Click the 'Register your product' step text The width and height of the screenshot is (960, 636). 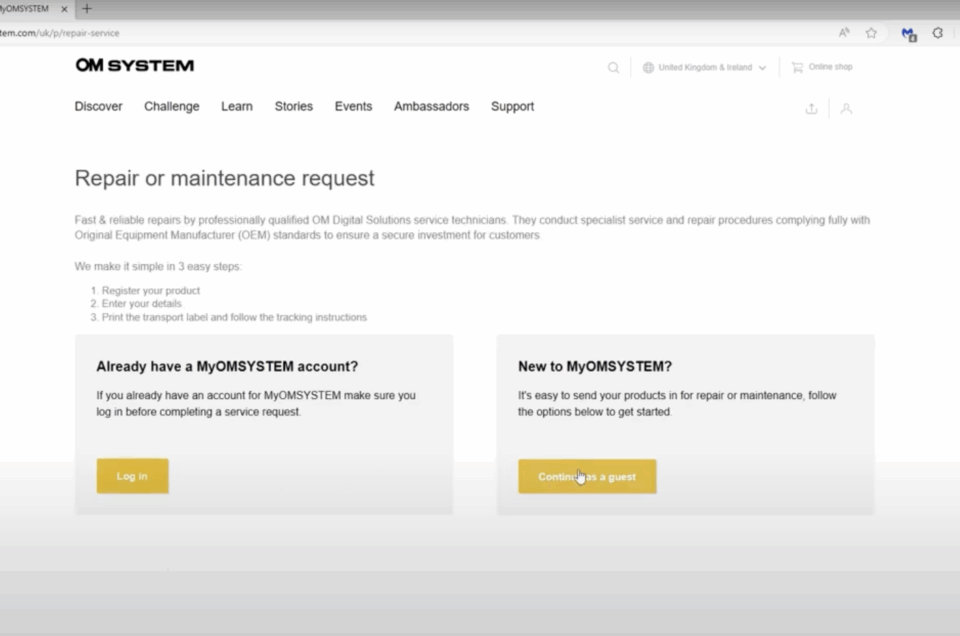click(151, 291)
